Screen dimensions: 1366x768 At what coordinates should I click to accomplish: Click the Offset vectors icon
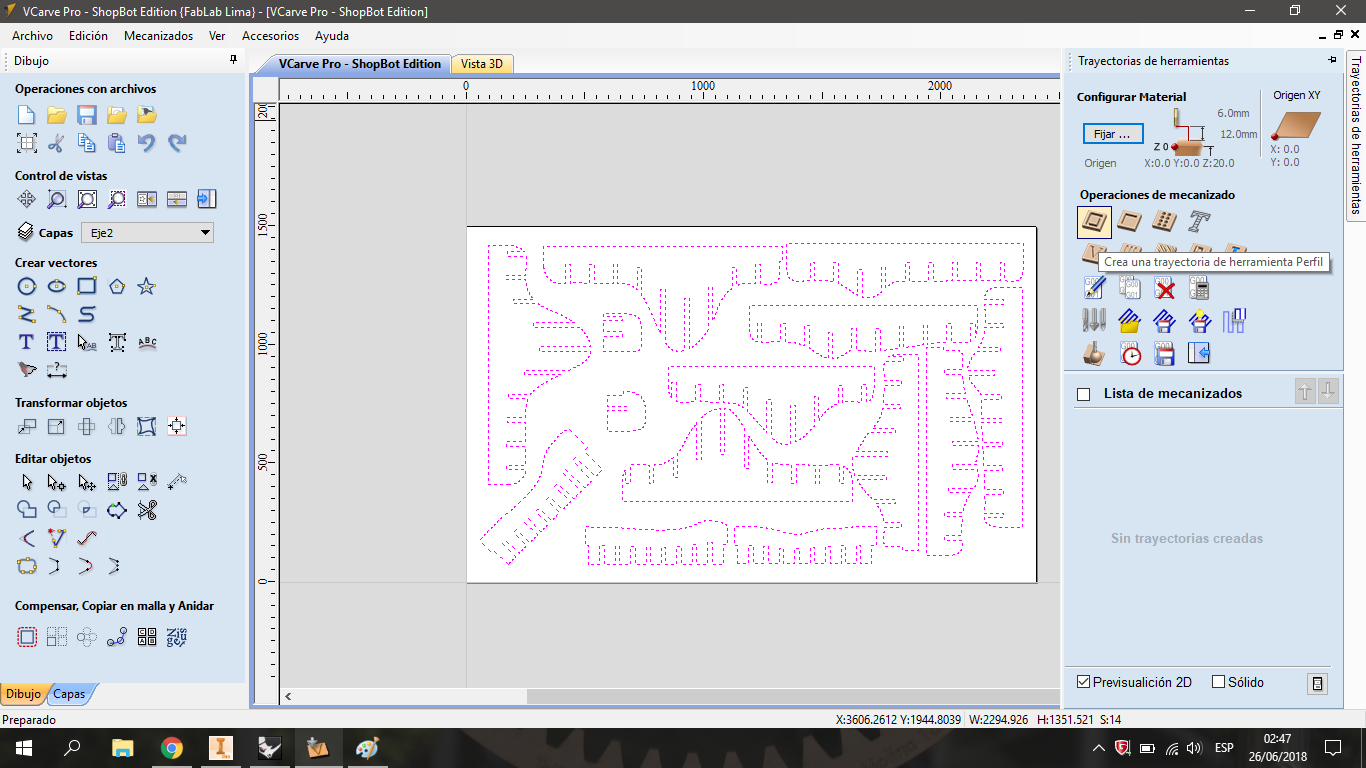(x=27, y=637)
